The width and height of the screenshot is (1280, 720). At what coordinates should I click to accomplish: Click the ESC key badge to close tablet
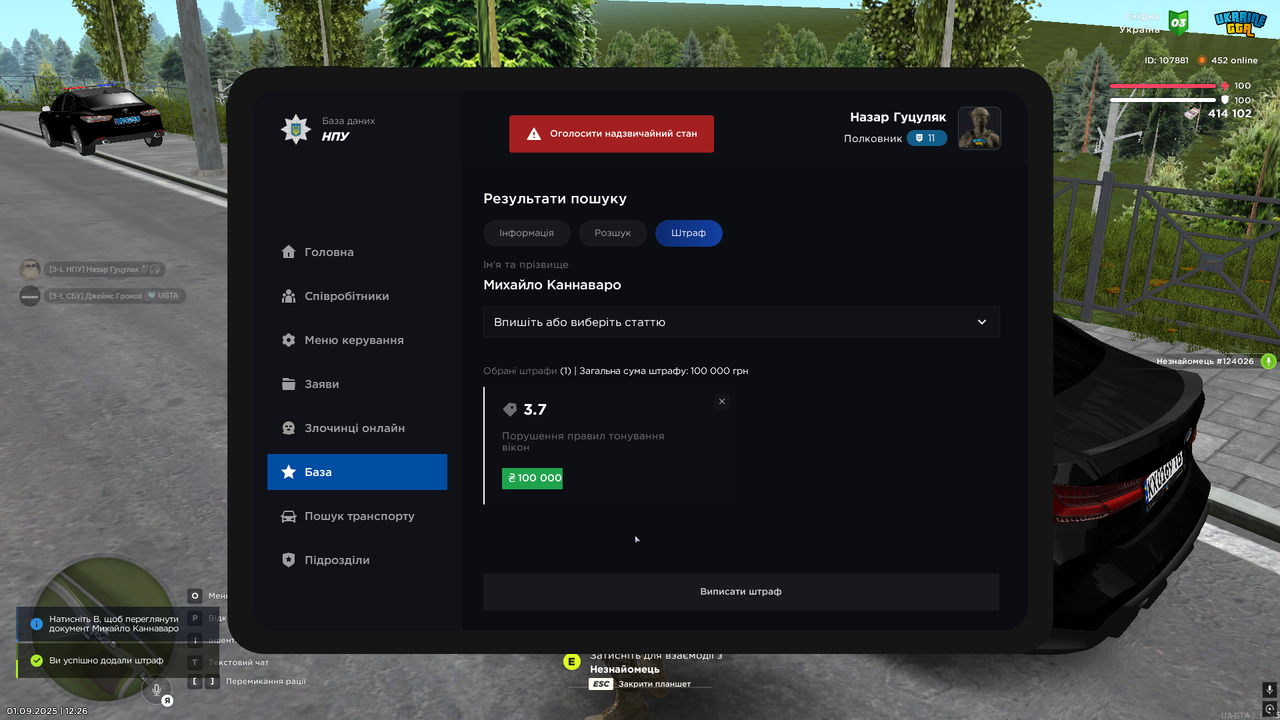point(601,684)
